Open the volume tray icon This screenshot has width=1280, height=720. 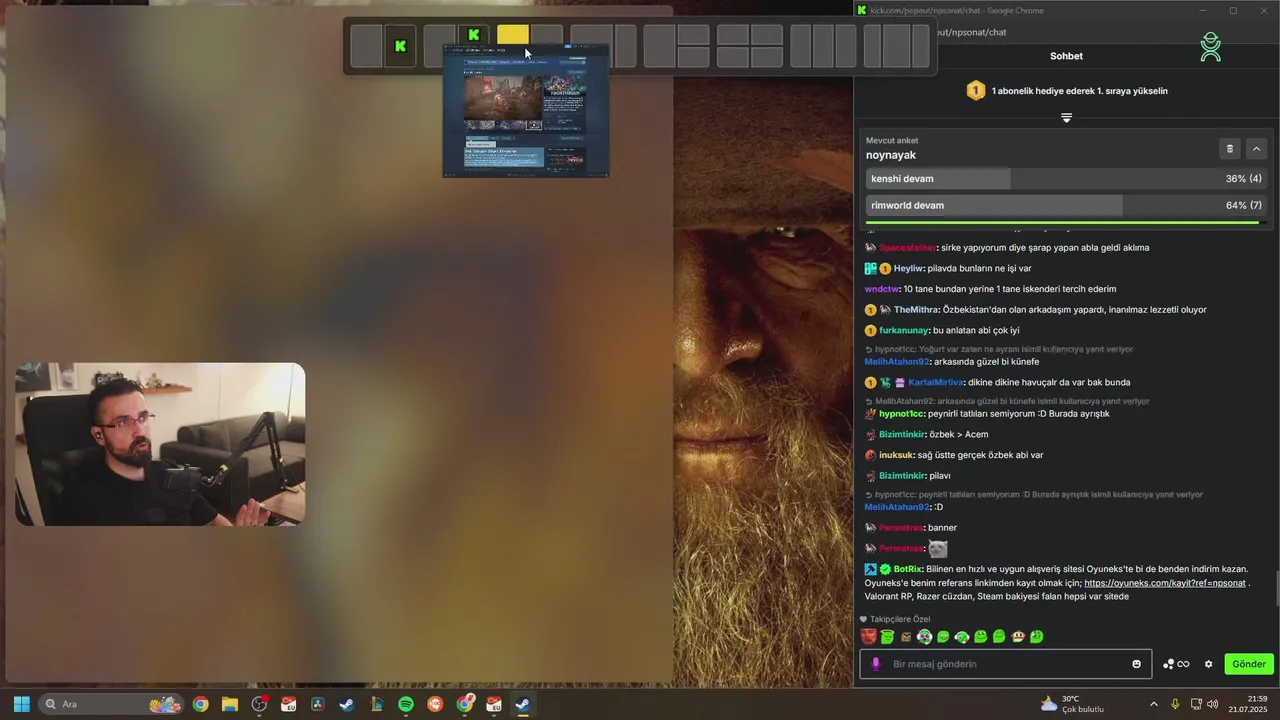tap(1212, 704)
